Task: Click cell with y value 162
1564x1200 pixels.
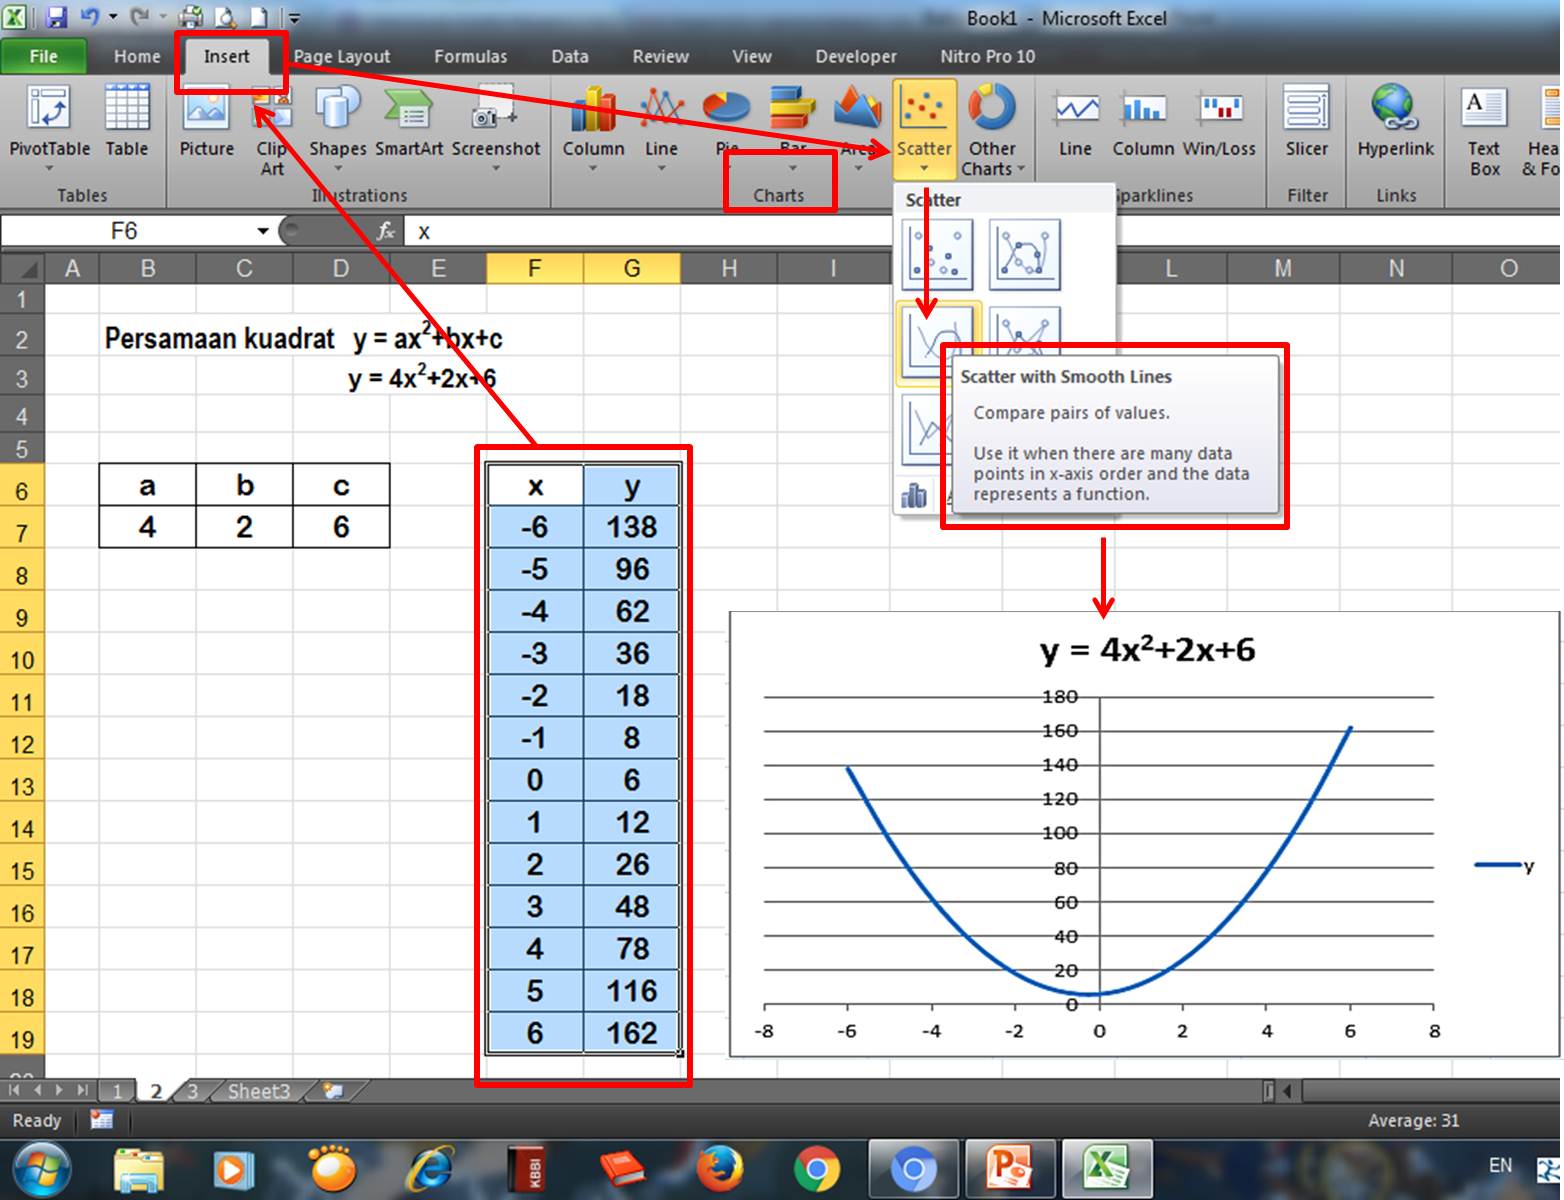Action: [632, 1032]
